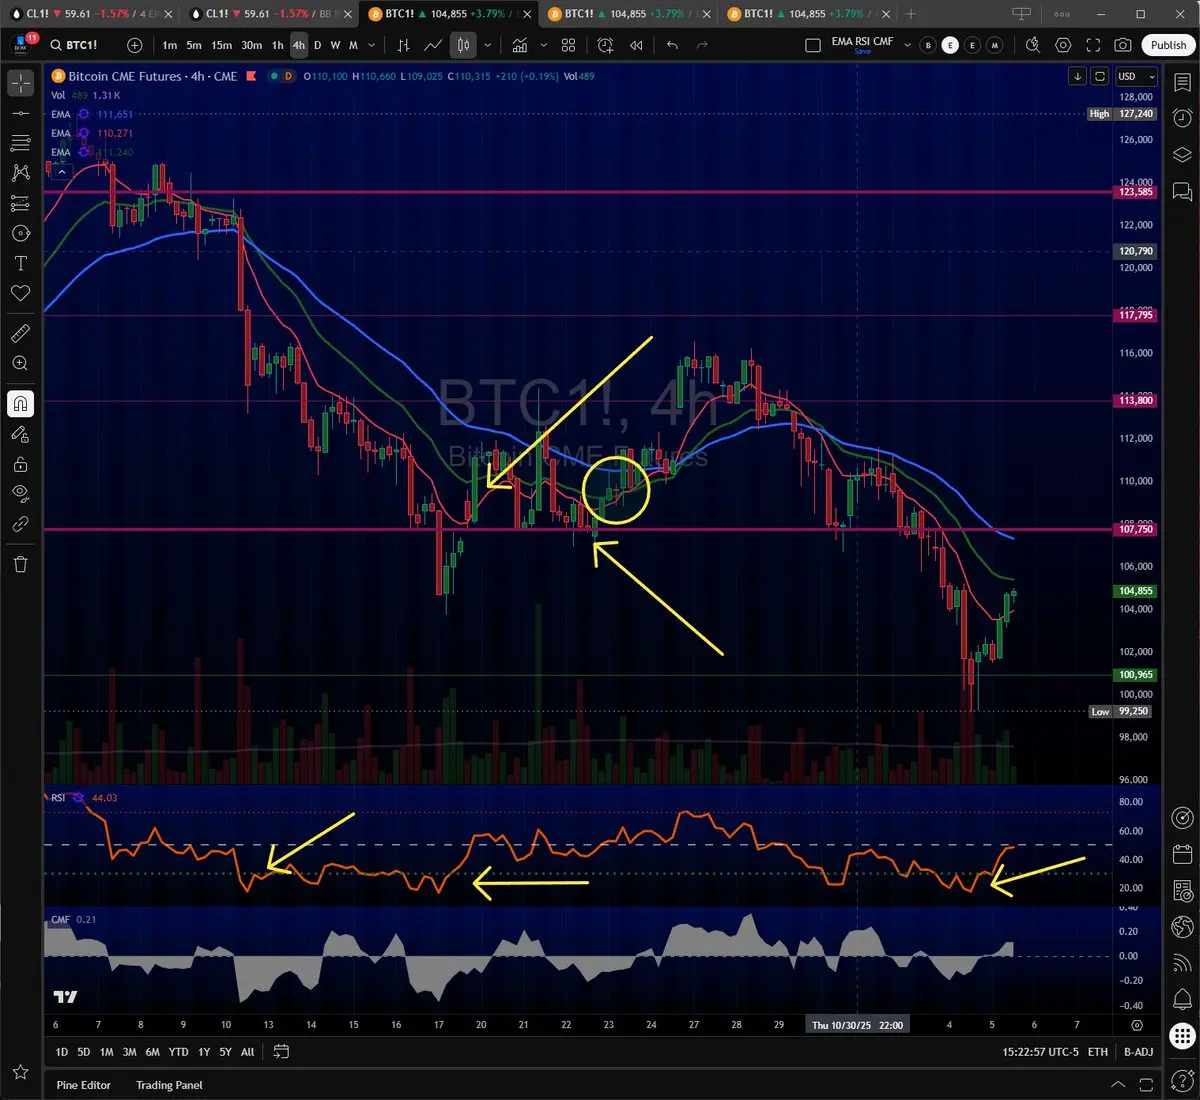Create an alert from toolbar

coord(606,45)
